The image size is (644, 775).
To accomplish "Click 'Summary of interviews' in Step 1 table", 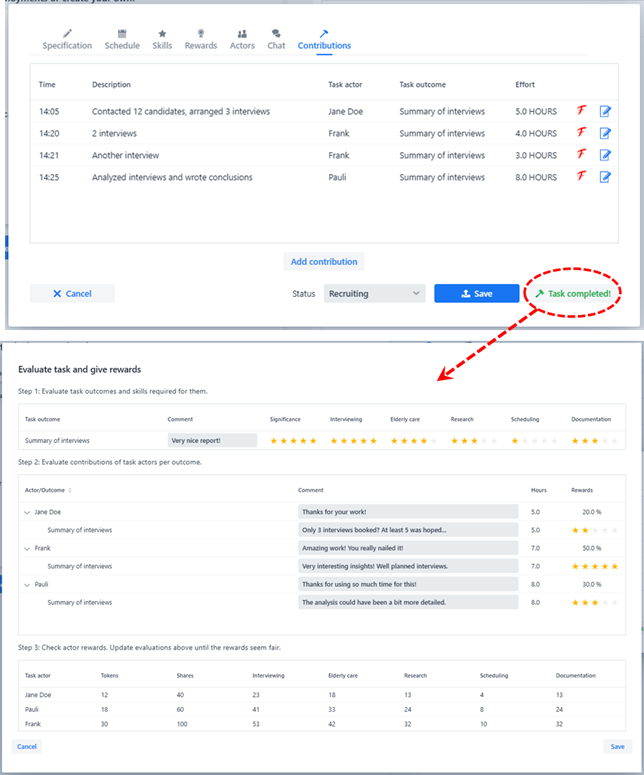I will pos(57,440).
